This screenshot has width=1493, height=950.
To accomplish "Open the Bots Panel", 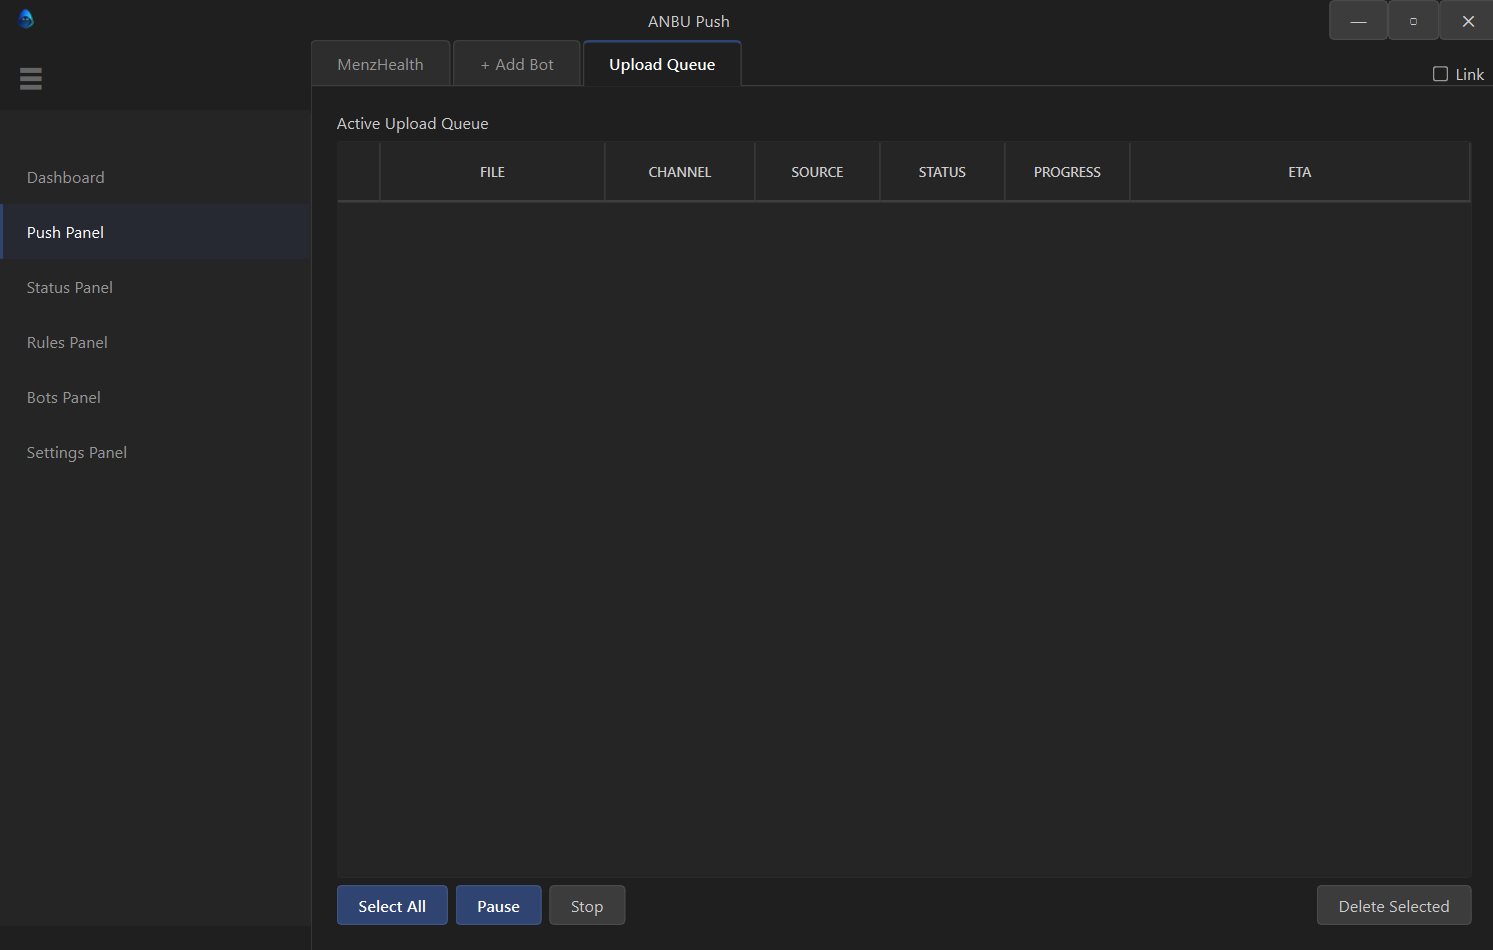I will pyautogui.click(x=63, y=397).
